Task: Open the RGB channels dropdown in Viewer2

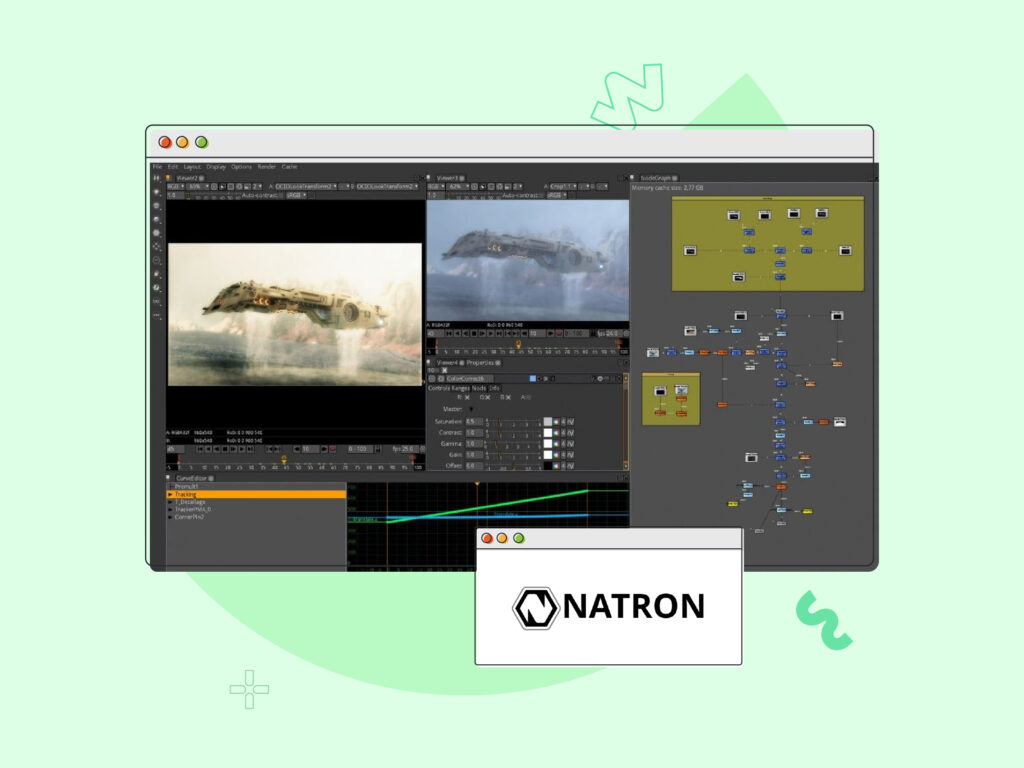Action: coord(174,187)
